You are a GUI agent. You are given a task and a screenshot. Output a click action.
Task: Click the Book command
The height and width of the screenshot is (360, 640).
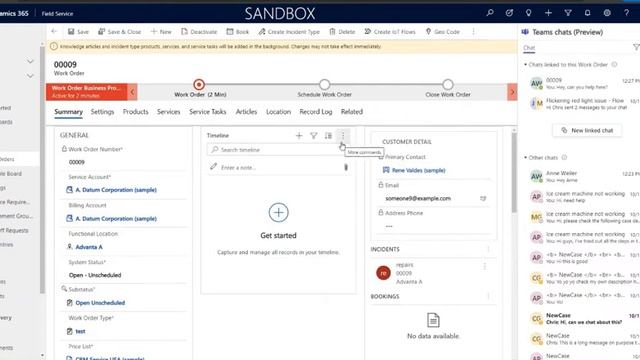[x=238, y=31]
